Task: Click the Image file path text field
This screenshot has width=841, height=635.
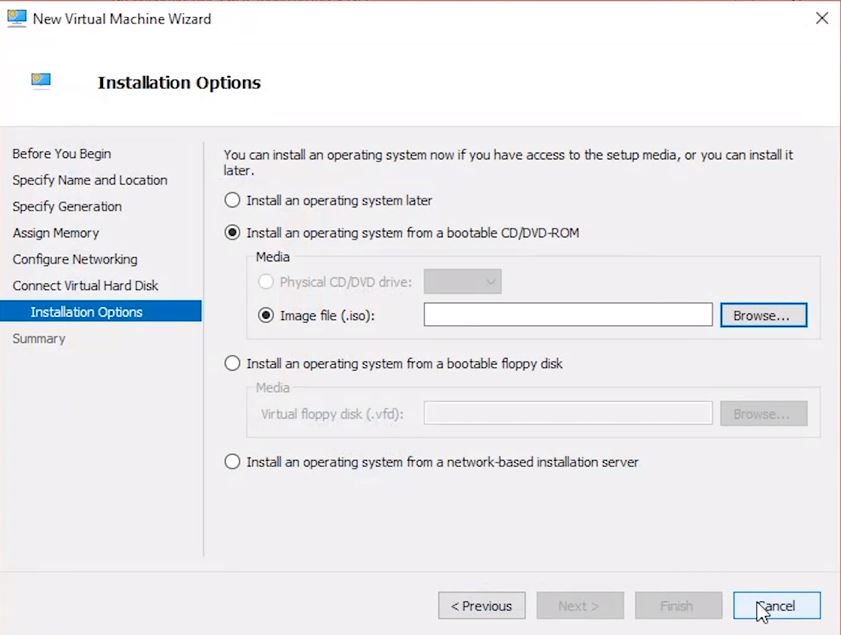Action: (x=567, y=315)
